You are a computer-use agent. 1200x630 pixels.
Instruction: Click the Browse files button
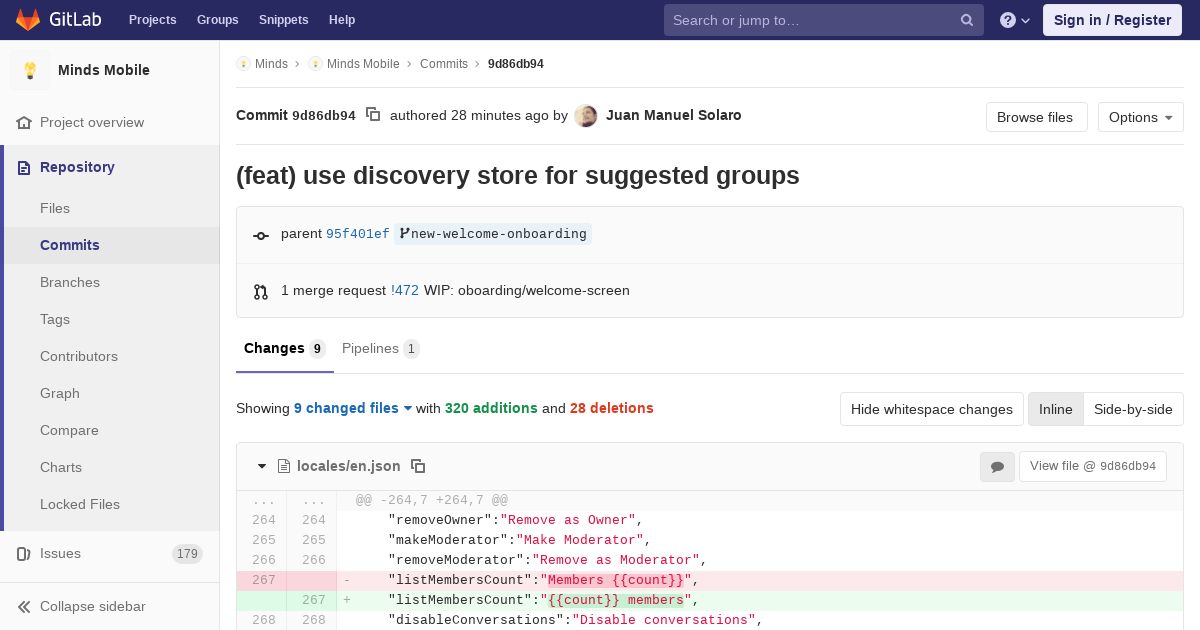1035,117
